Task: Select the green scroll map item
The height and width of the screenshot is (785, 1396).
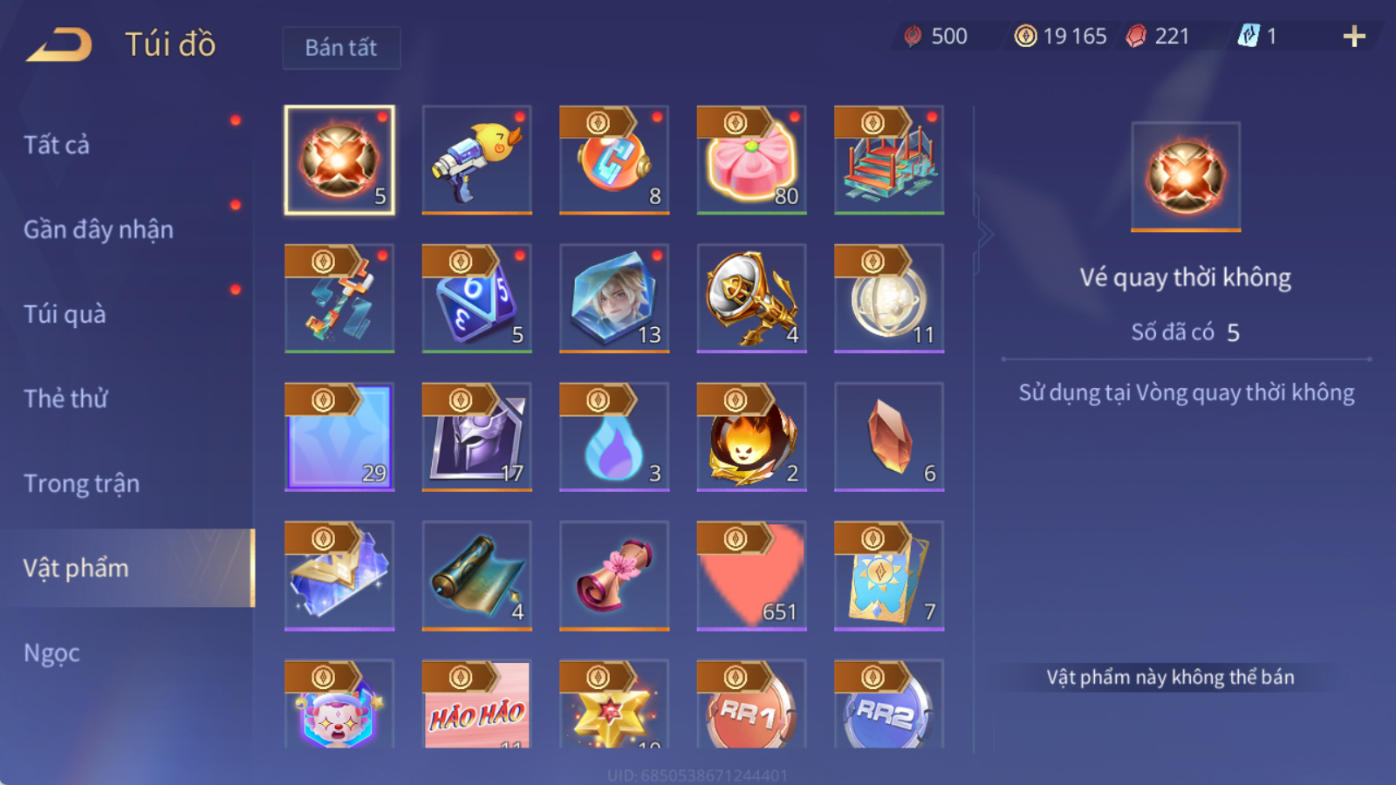Action: [477, 575]
